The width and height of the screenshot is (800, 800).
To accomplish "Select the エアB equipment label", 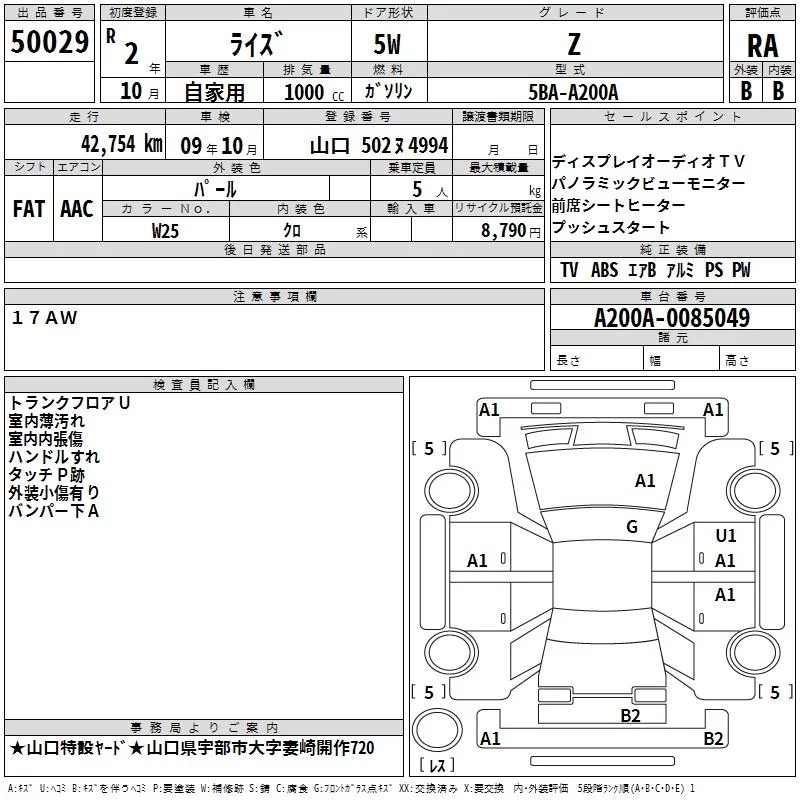I will pos(642,270).
